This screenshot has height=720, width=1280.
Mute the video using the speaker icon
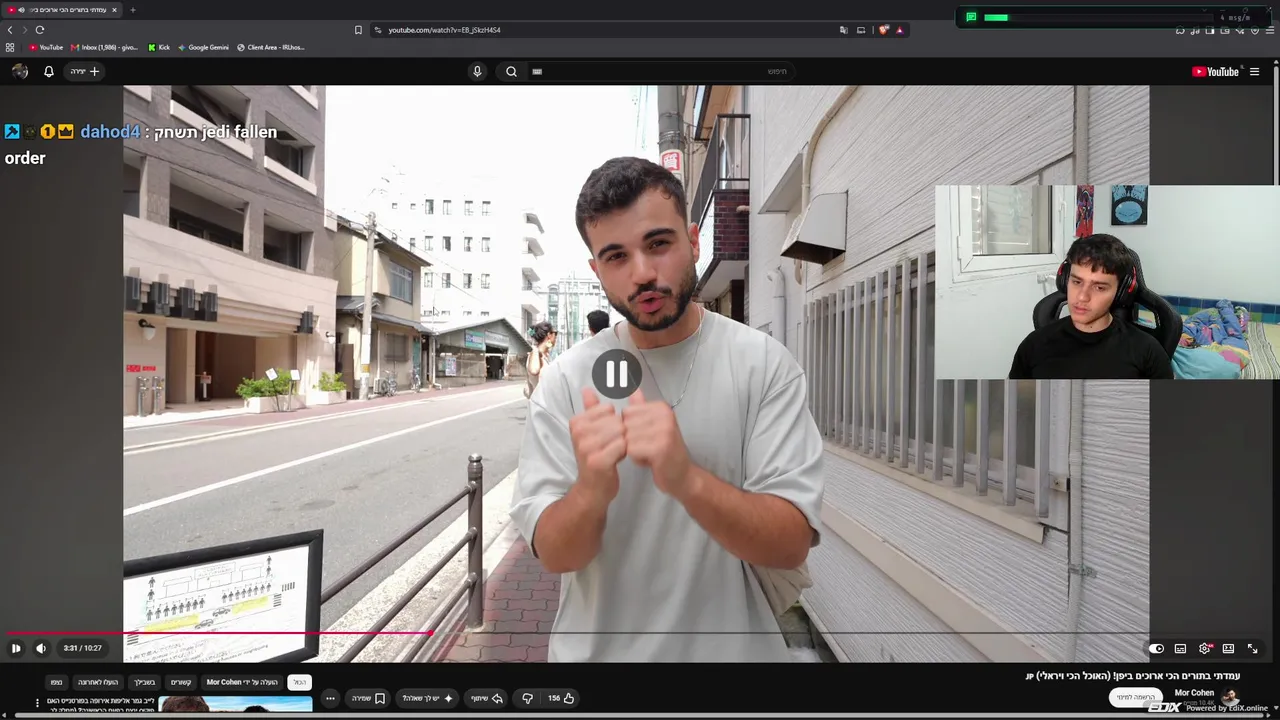(41, 648)
